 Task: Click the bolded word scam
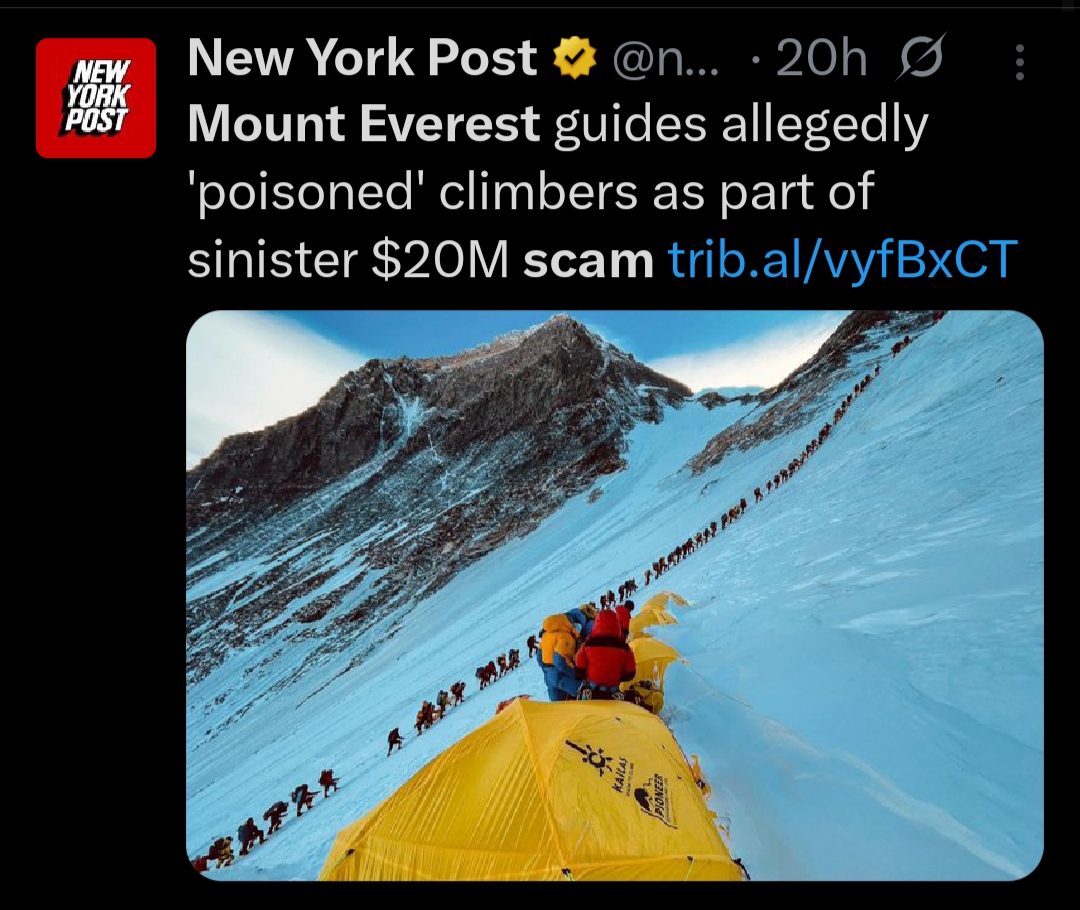588,262
